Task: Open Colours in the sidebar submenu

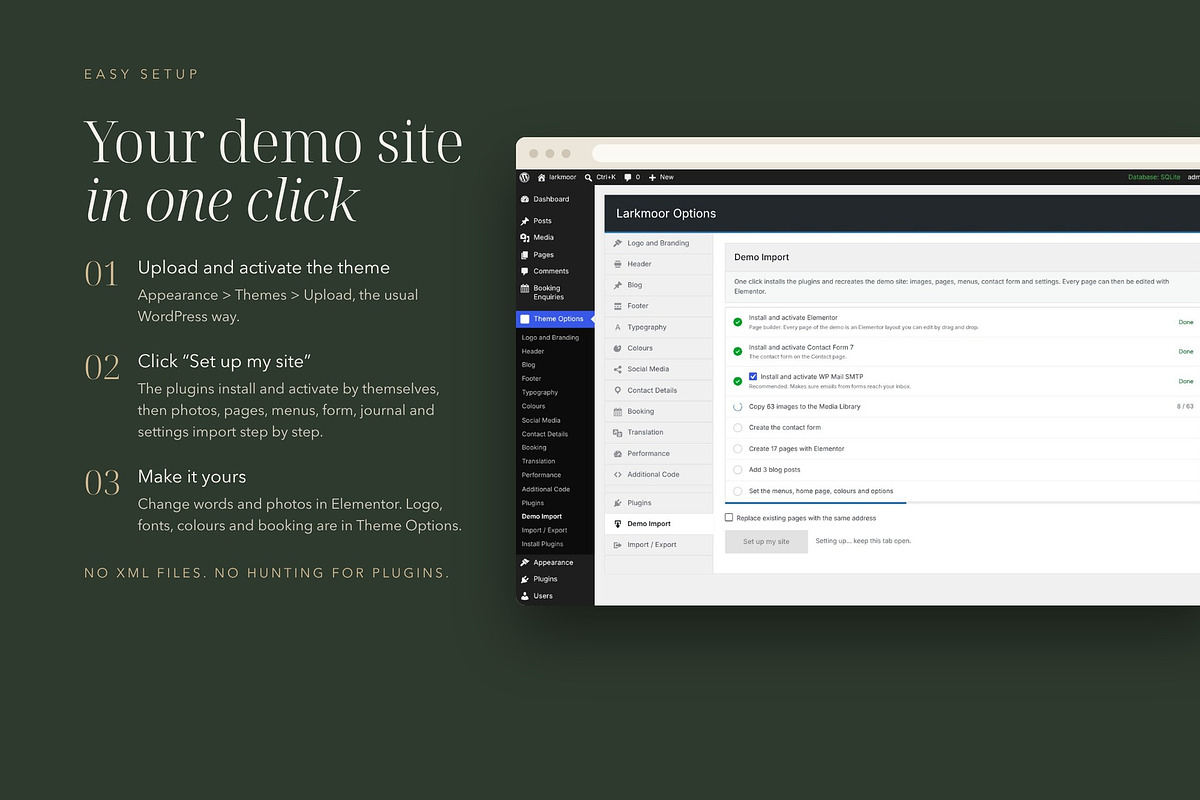Action: coord(534,407)
